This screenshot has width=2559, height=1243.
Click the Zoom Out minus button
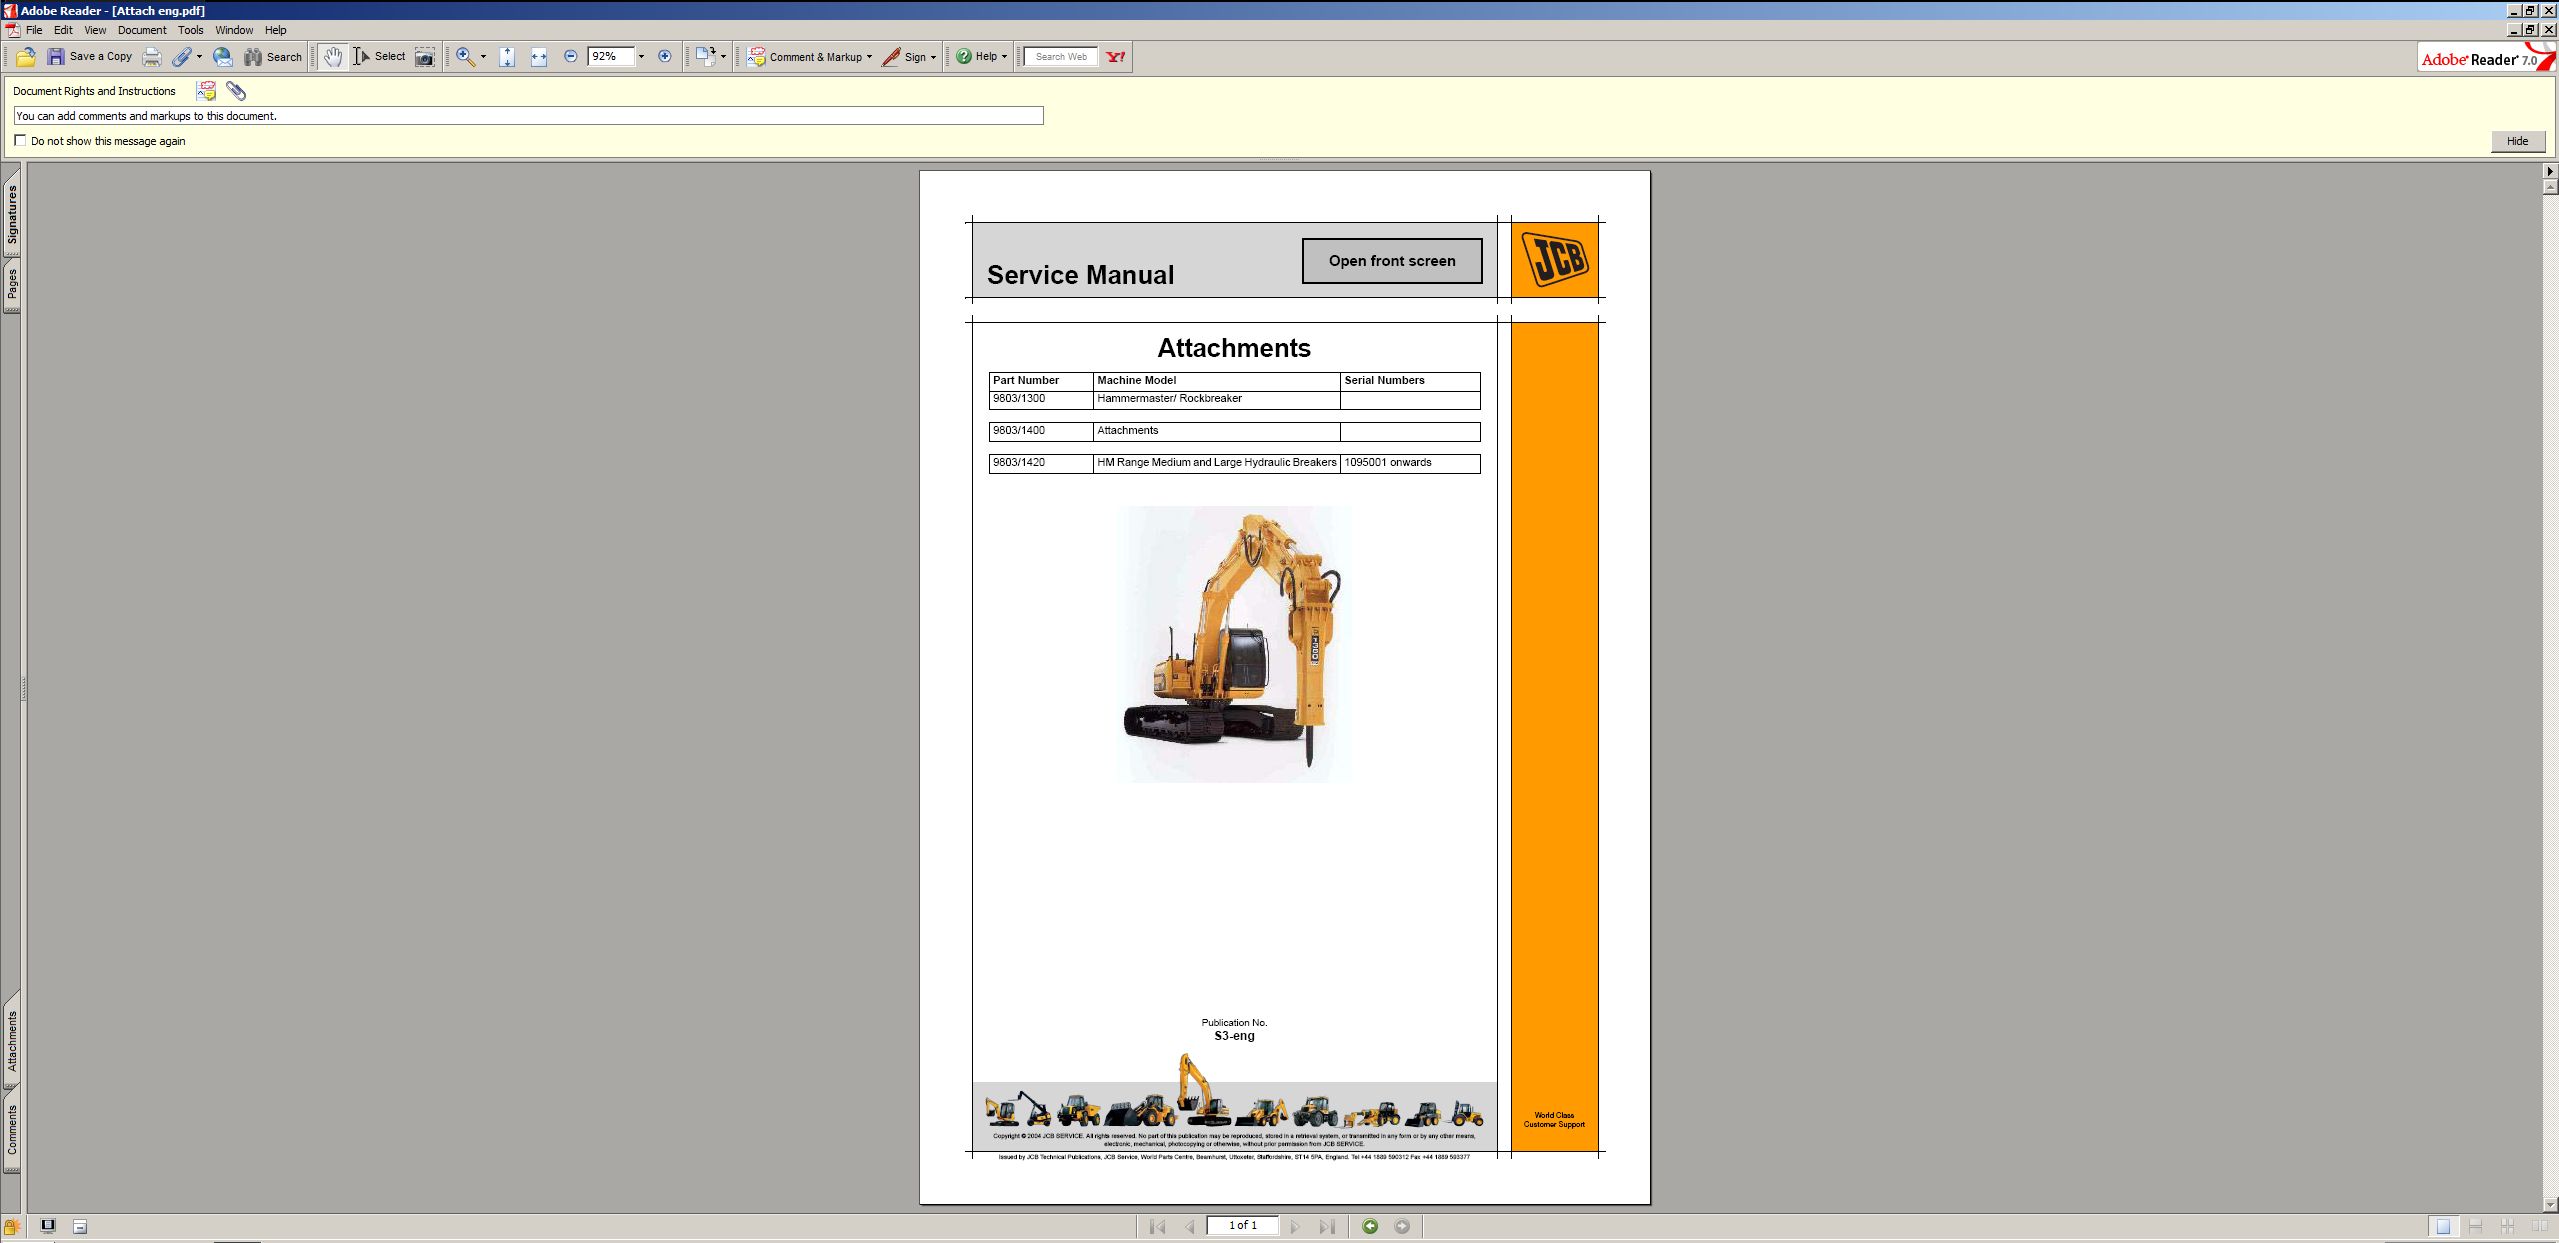(570, 57)
